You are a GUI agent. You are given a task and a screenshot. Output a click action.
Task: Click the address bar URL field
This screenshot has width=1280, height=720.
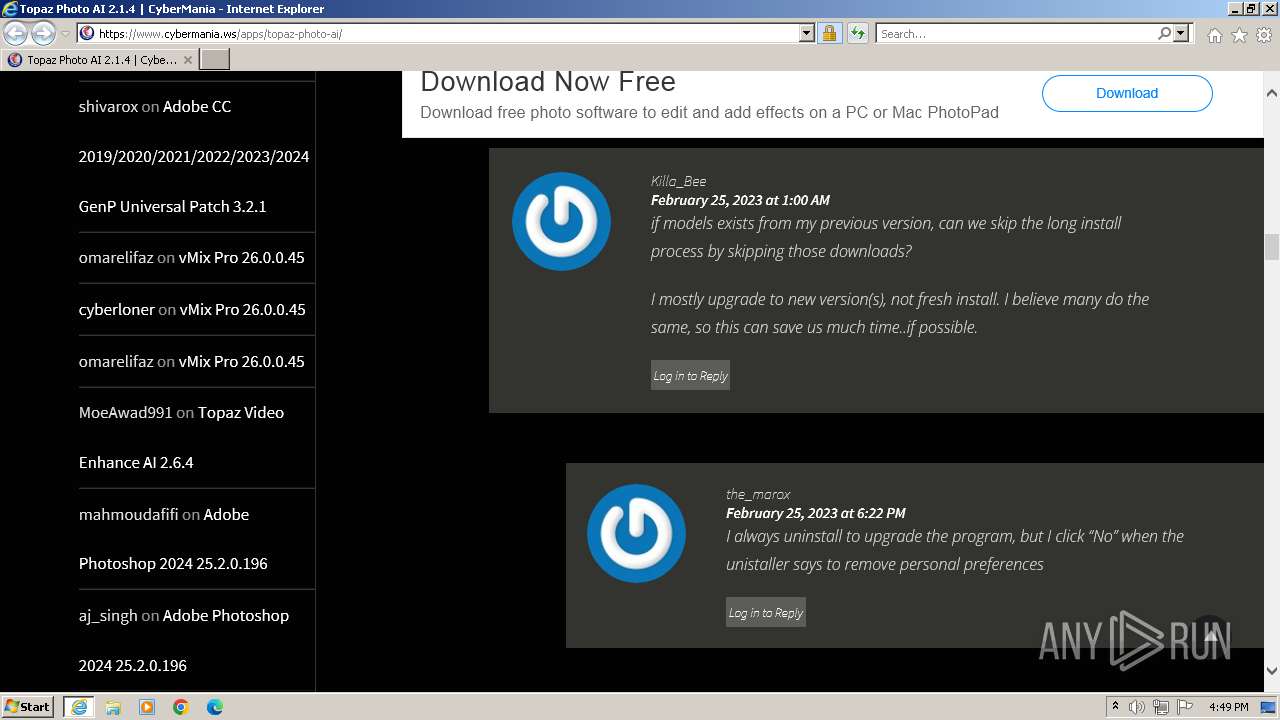[x=438, y=34]
